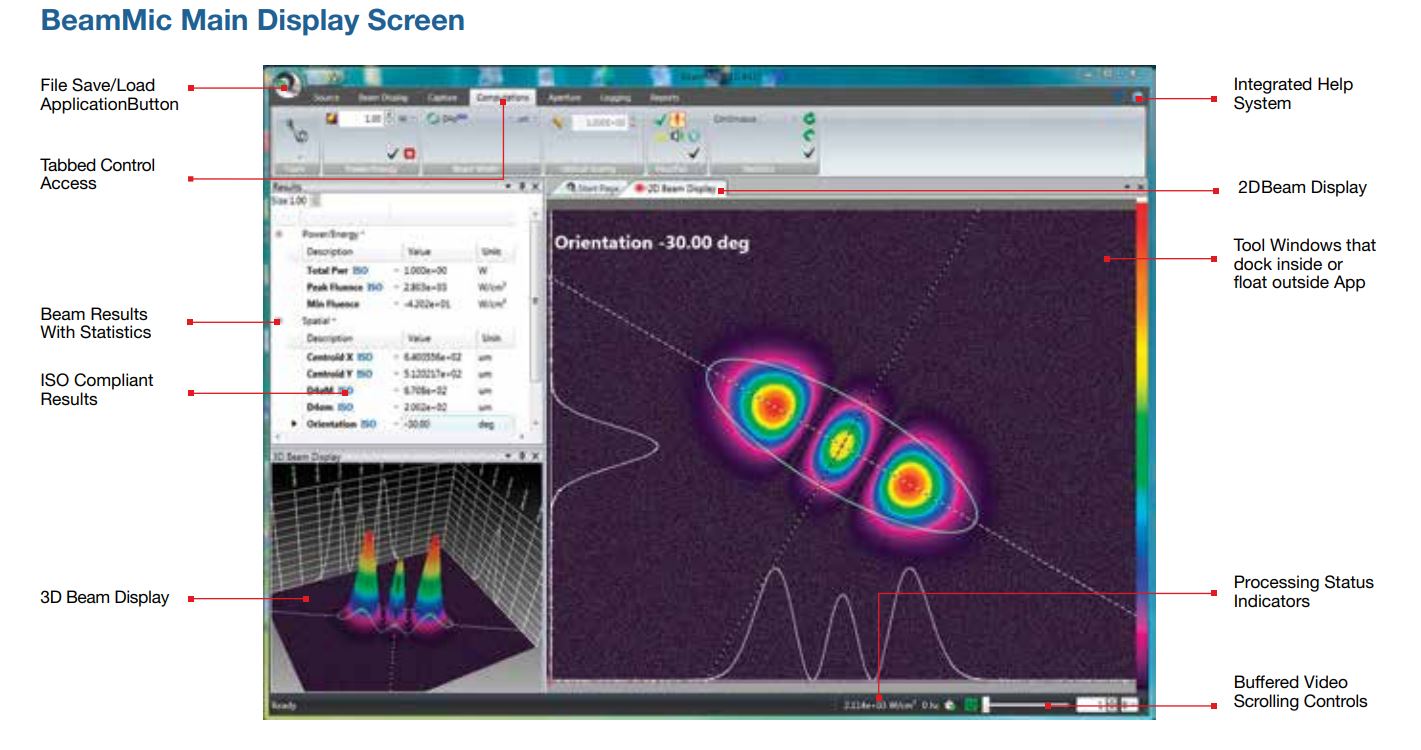Close the 3D Beam Display panel
Image resolution: width=1421 pixels, height=750 pixels.
[535, 456]
